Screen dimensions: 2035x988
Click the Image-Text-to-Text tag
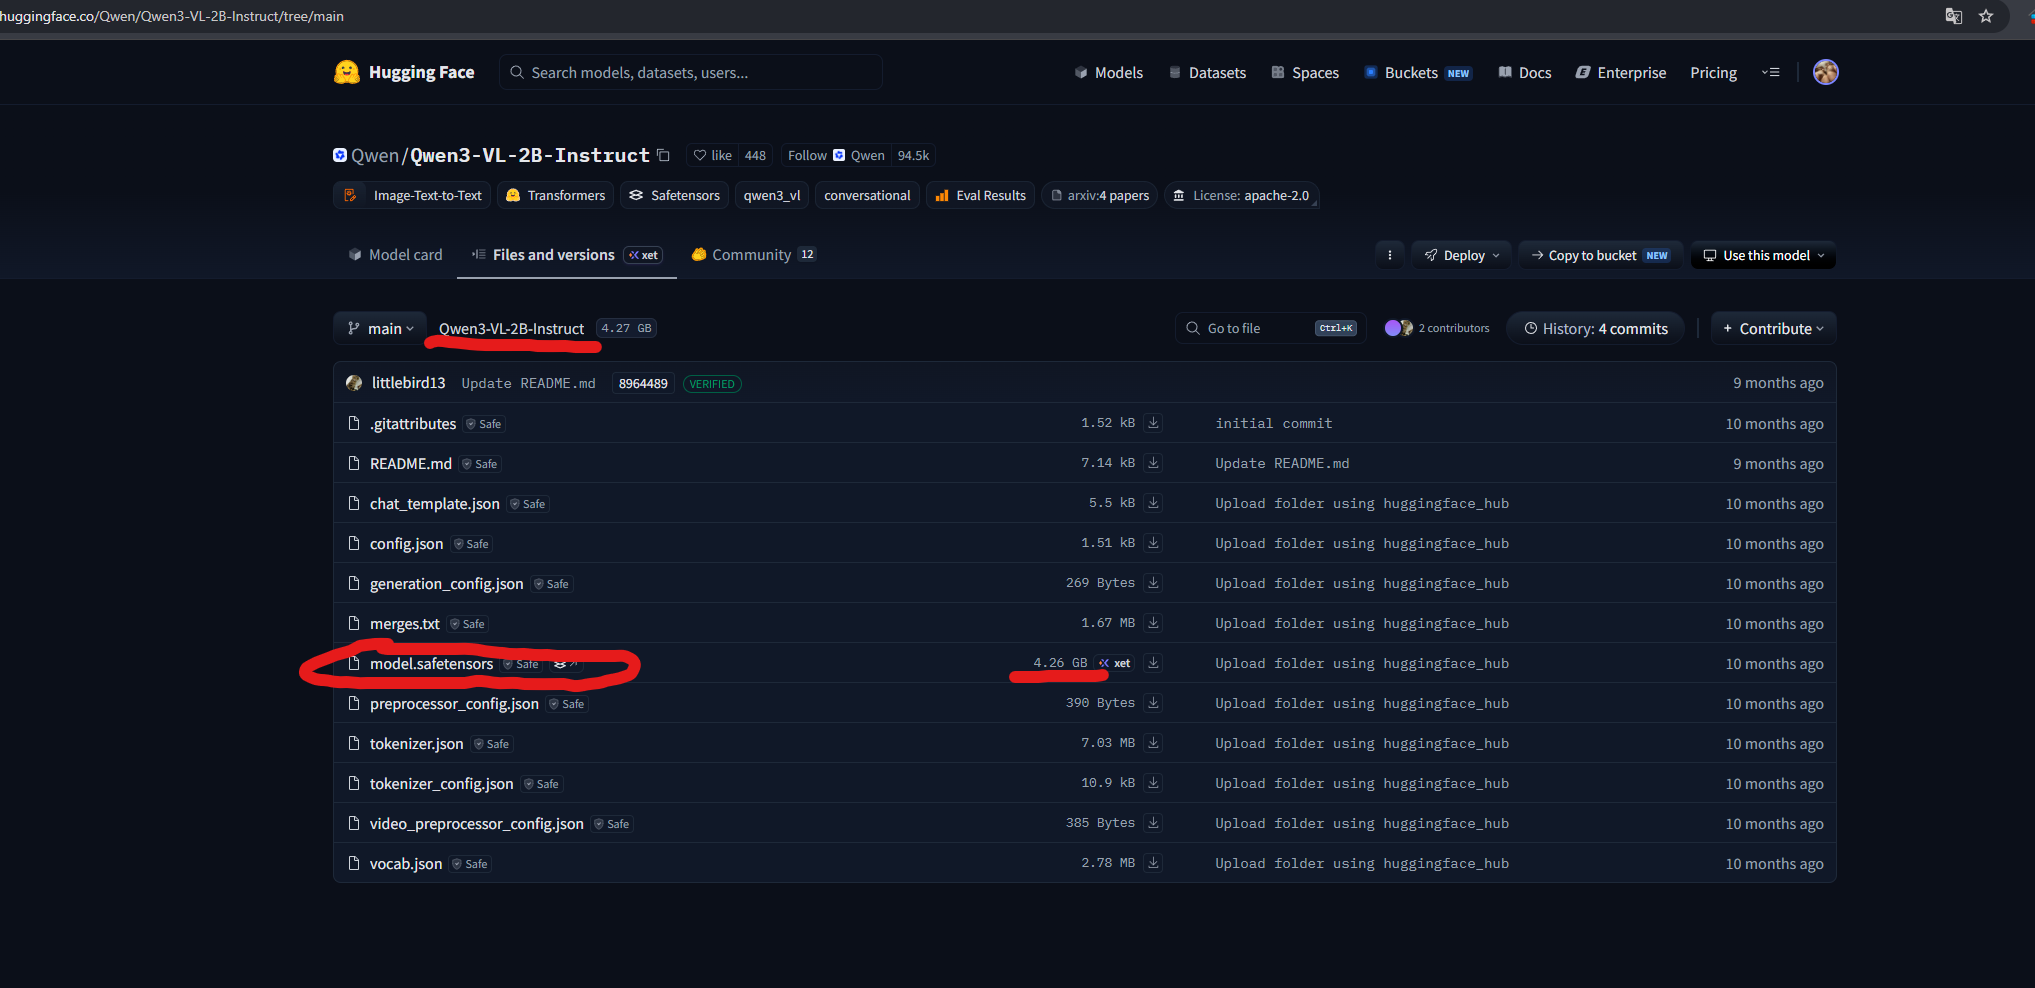click(412, 195)
